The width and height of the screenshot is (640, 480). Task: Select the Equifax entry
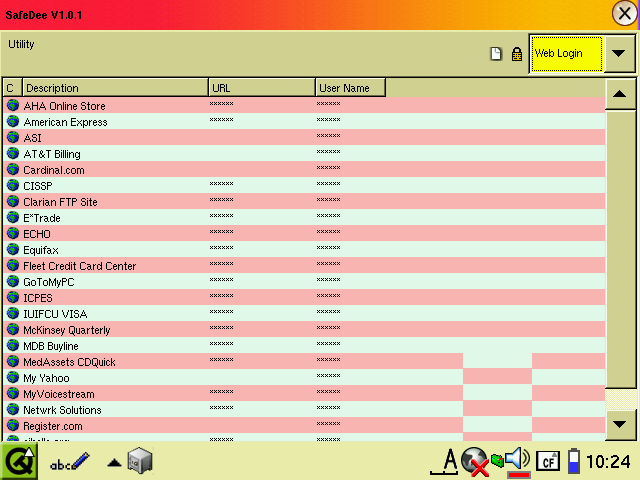coord(304,249)
